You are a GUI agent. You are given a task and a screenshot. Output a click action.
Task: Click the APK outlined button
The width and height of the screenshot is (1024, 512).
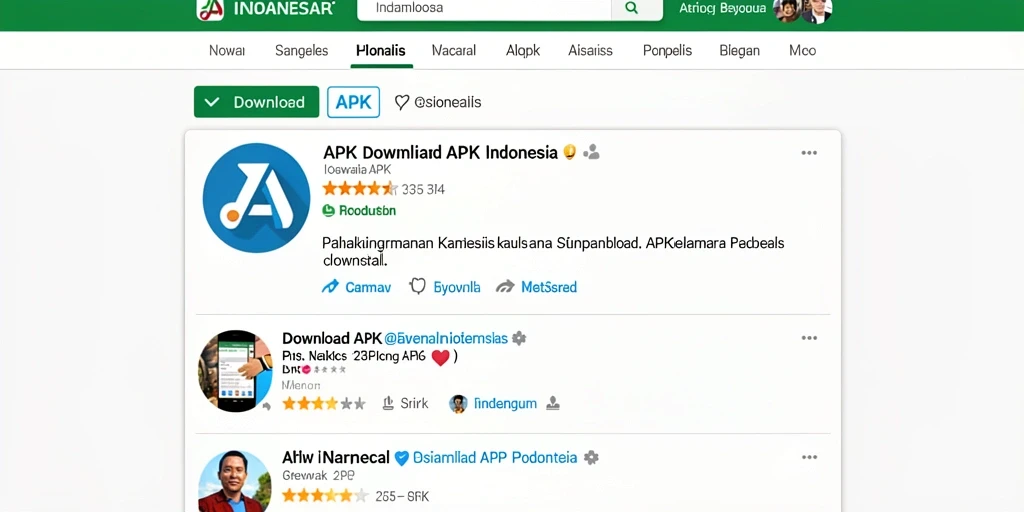(353, 102)
